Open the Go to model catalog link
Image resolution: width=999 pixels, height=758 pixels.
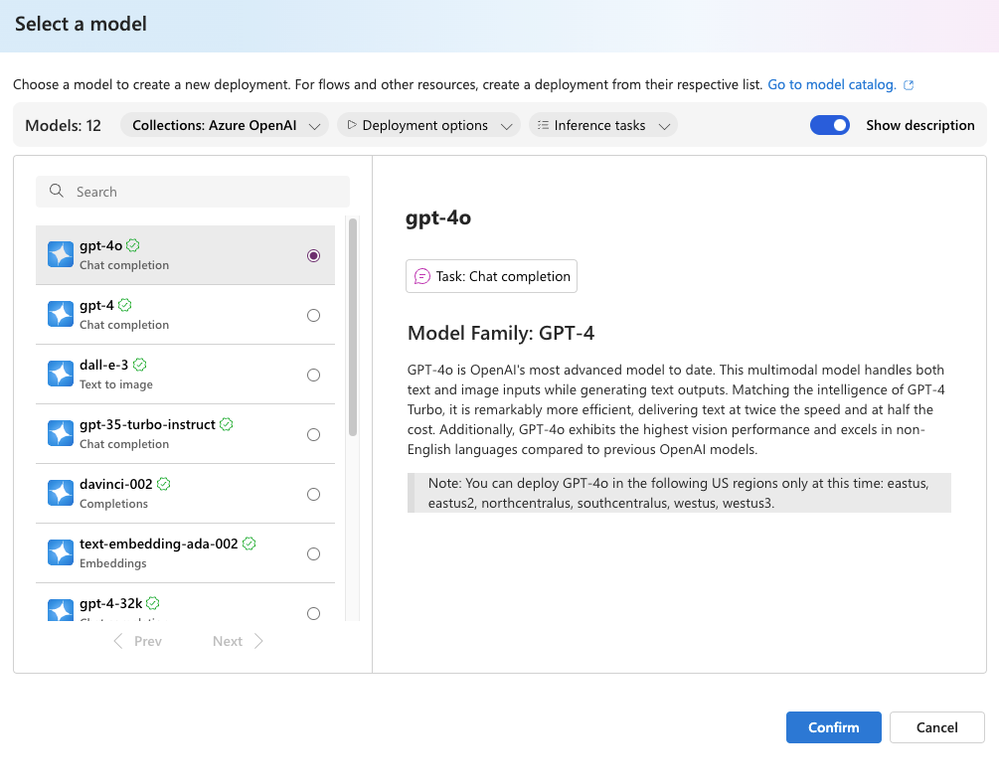[x=831, y=85]
